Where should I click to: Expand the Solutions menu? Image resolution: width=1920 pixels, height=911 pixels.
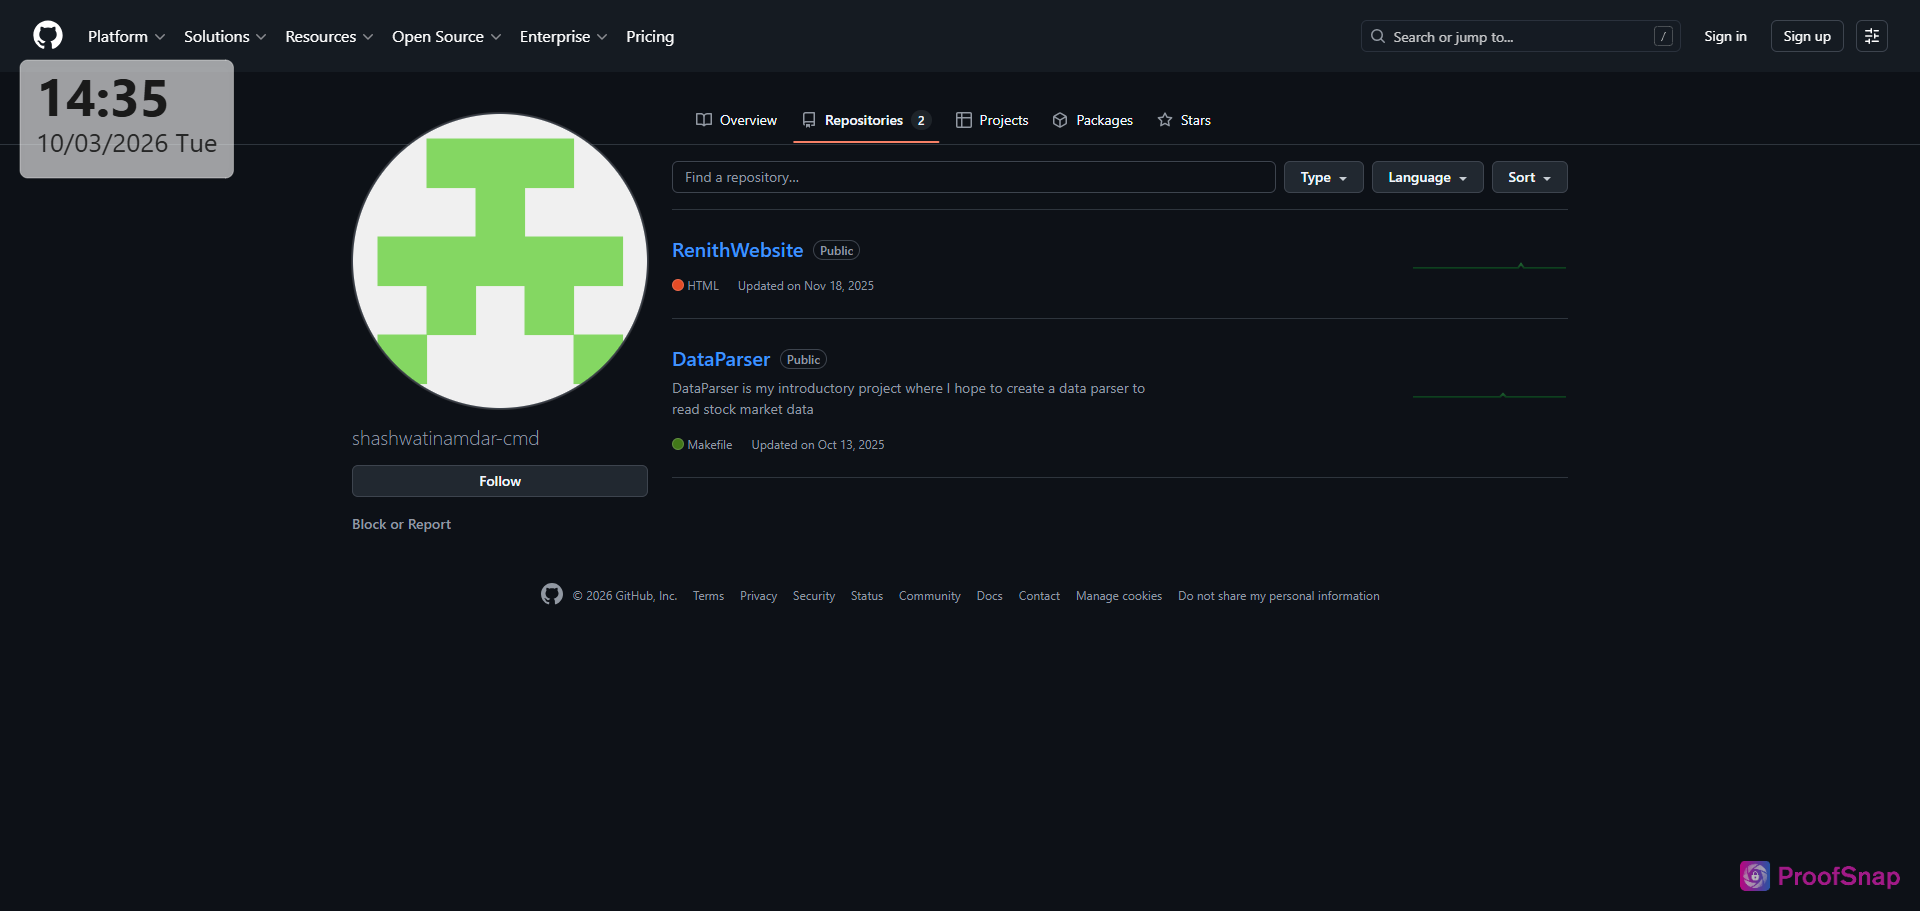225,36
